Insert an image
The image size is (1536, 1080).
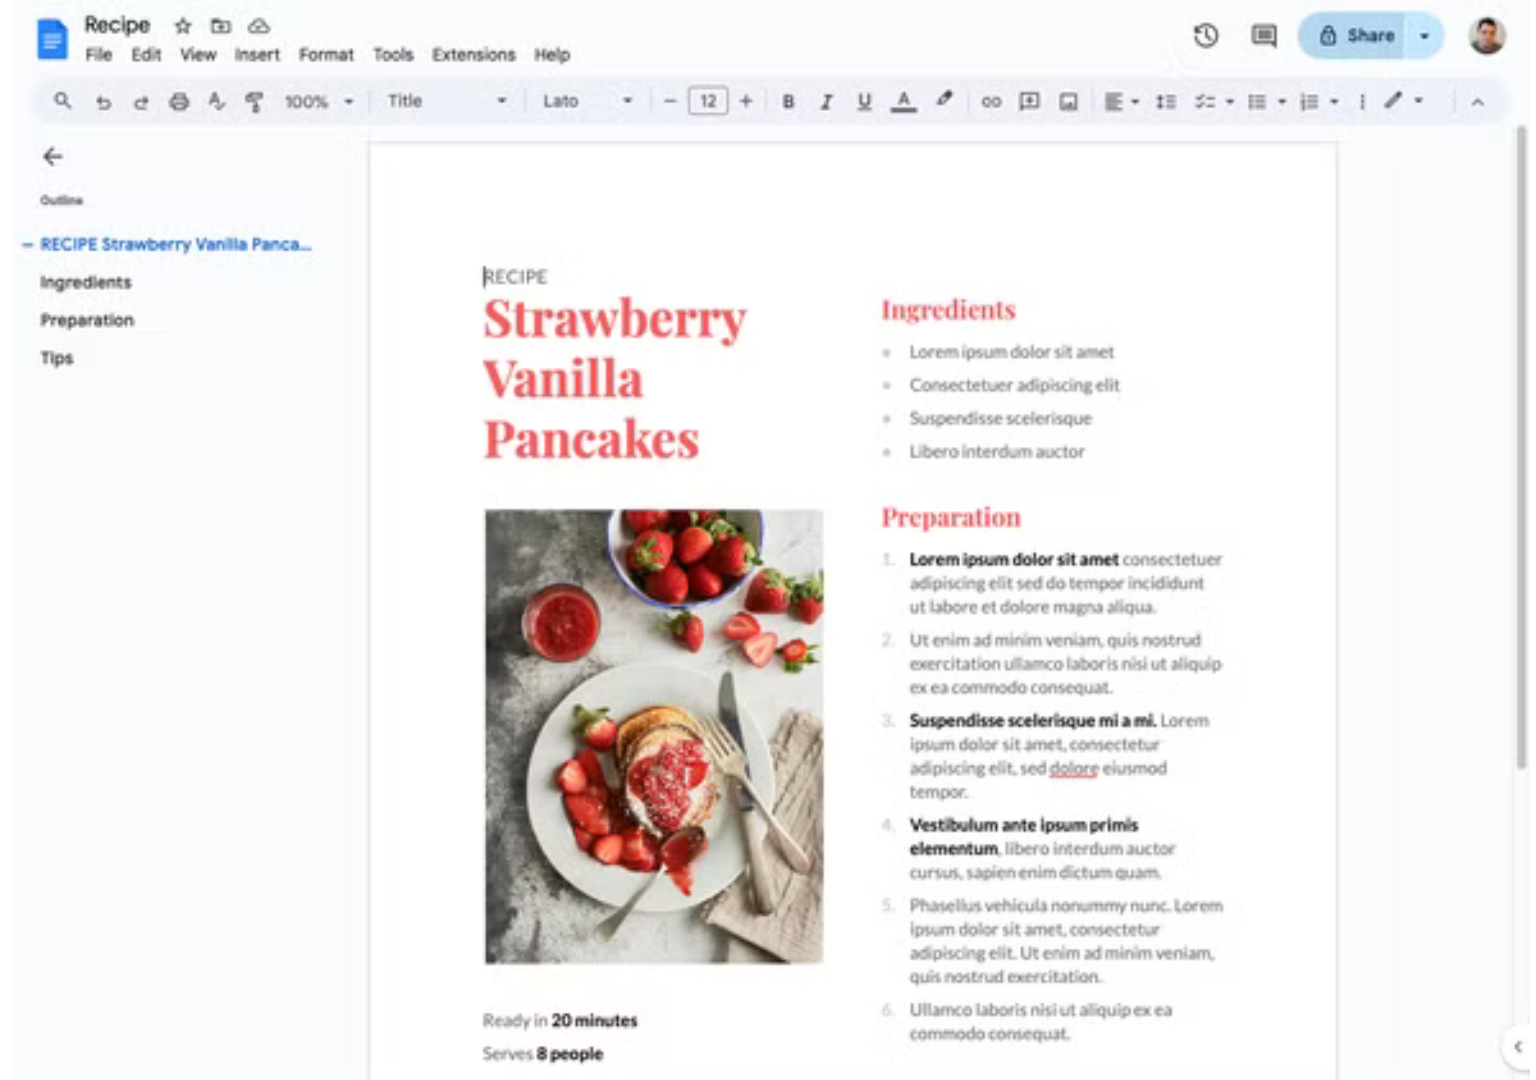tap(1068, 101)
